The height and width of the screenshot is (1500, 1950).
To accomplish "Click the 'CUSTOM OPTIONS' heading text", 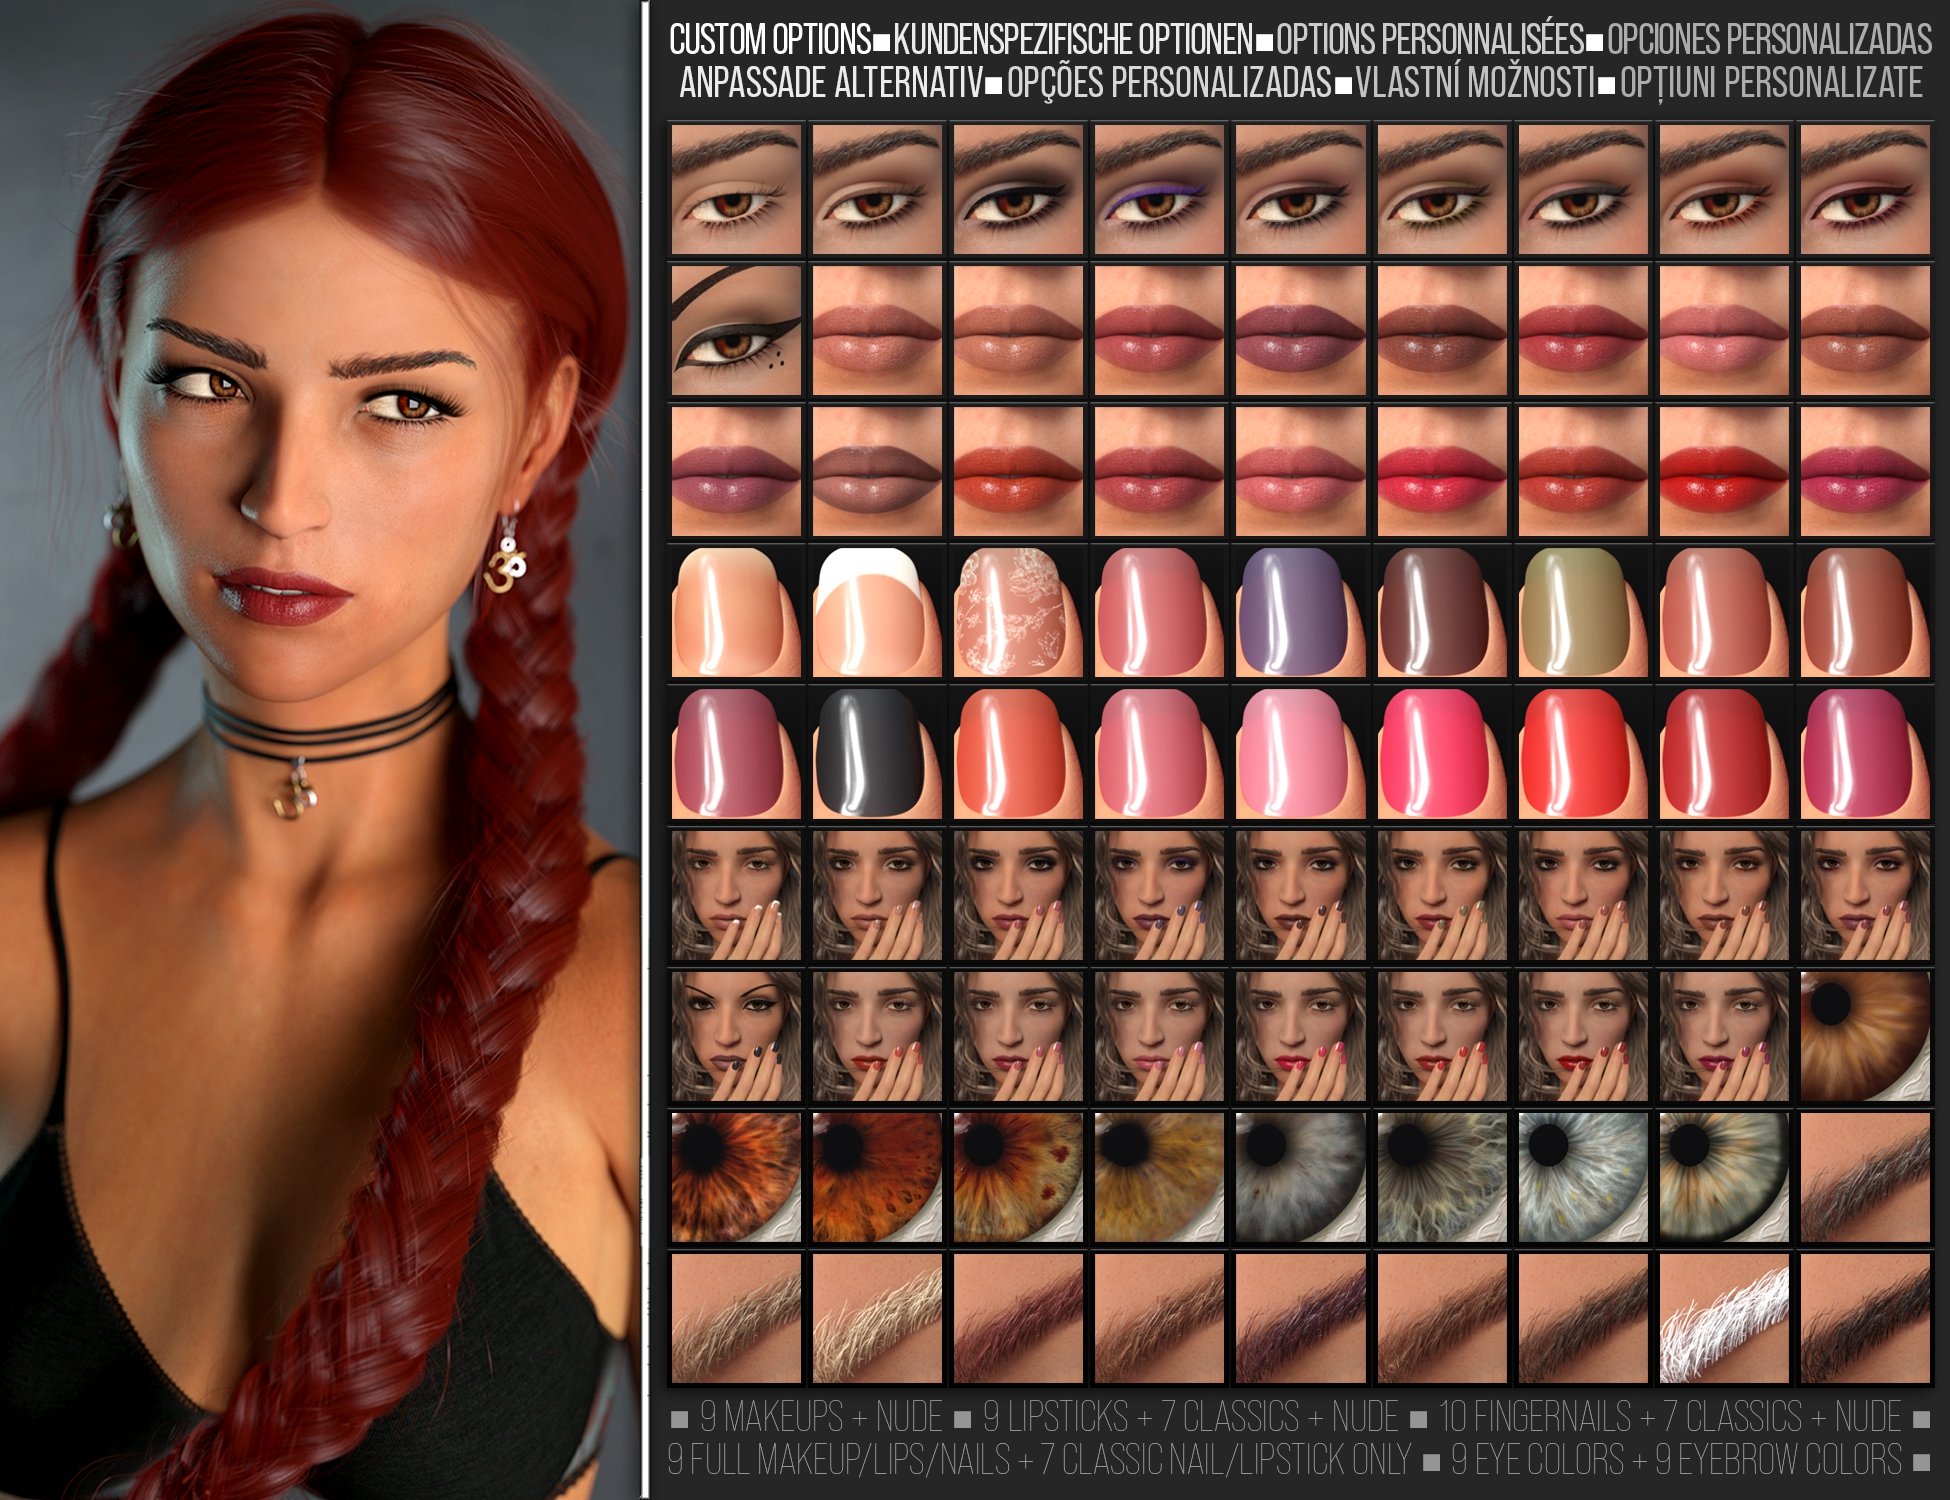I will [770, 40].
